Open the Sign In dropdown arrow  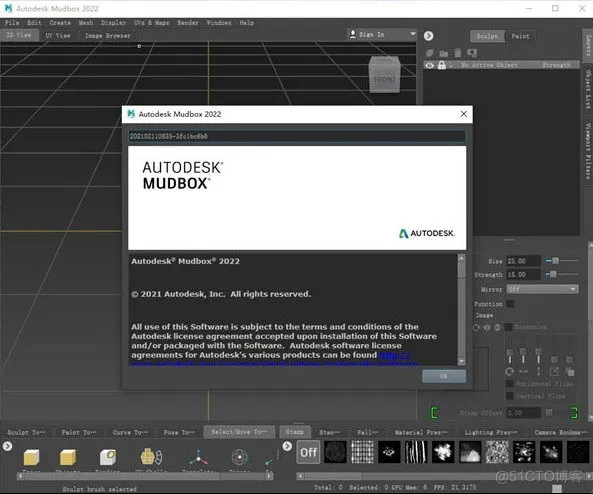tap(413, 34)
